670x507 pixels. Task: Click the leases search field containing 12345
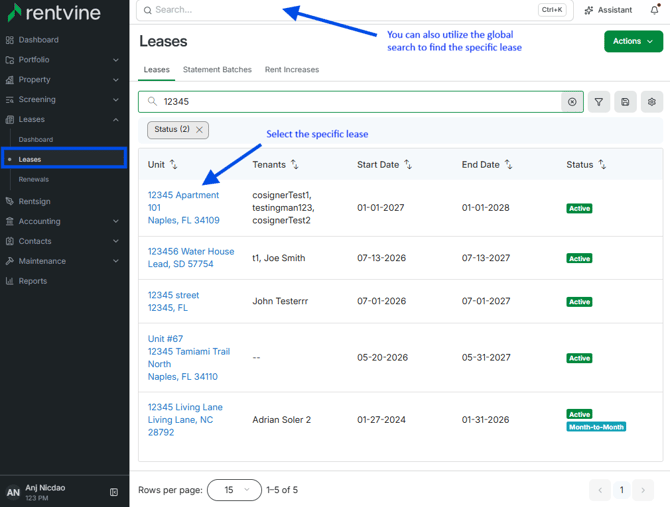click(x=361, y=102)
